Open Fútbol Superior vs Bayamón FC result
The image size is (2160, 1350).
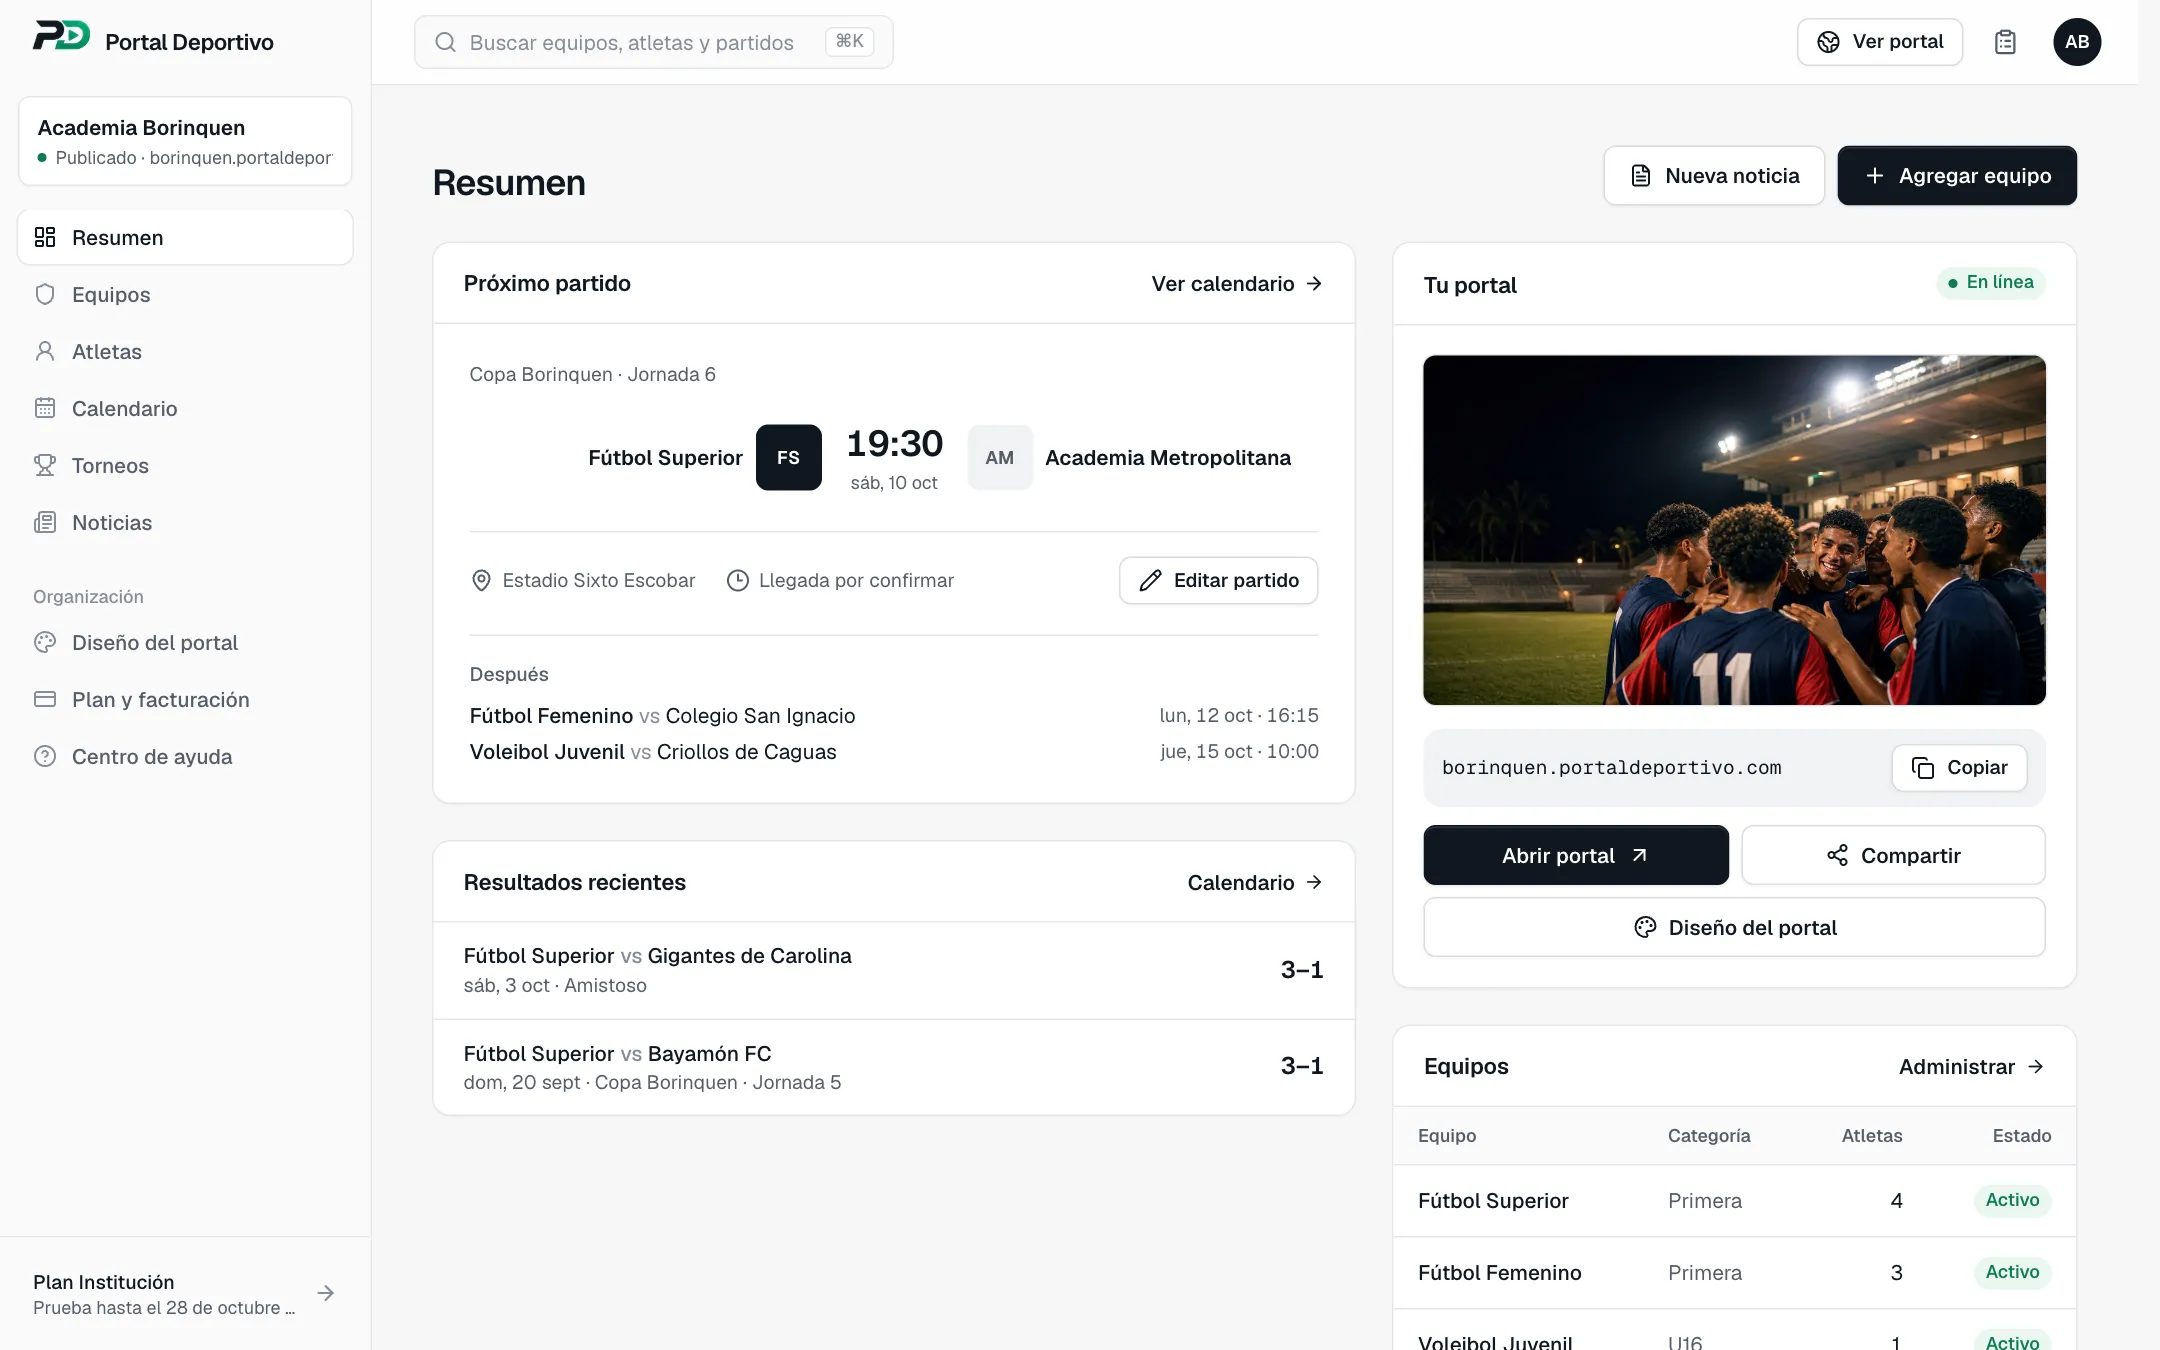pyautogui.click(x=893, y=1067)
